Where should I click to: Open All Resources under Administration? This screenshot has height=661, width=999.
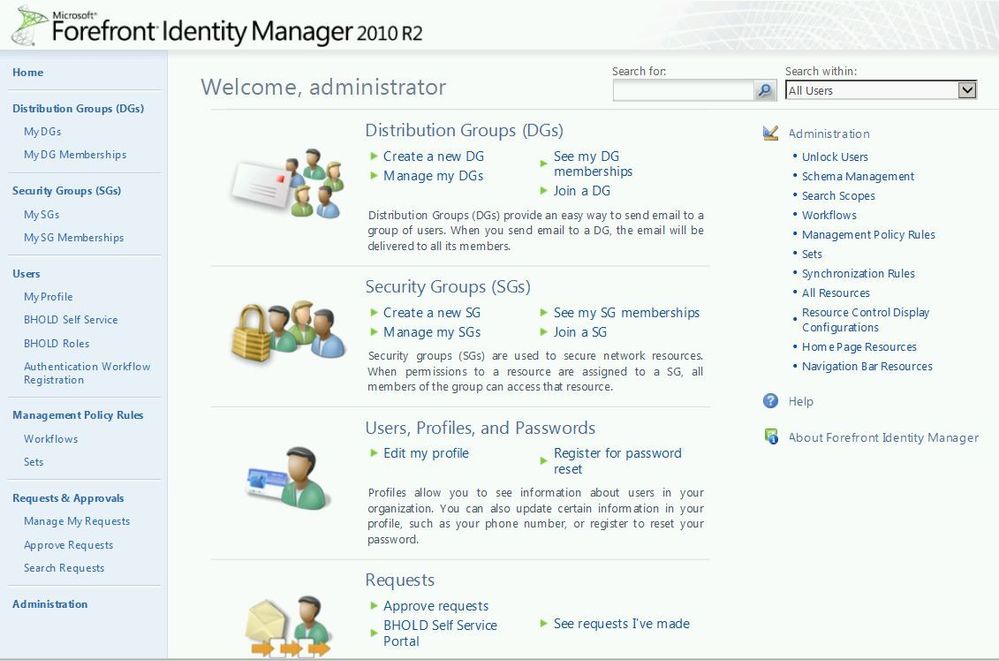(x=836, y=293)
